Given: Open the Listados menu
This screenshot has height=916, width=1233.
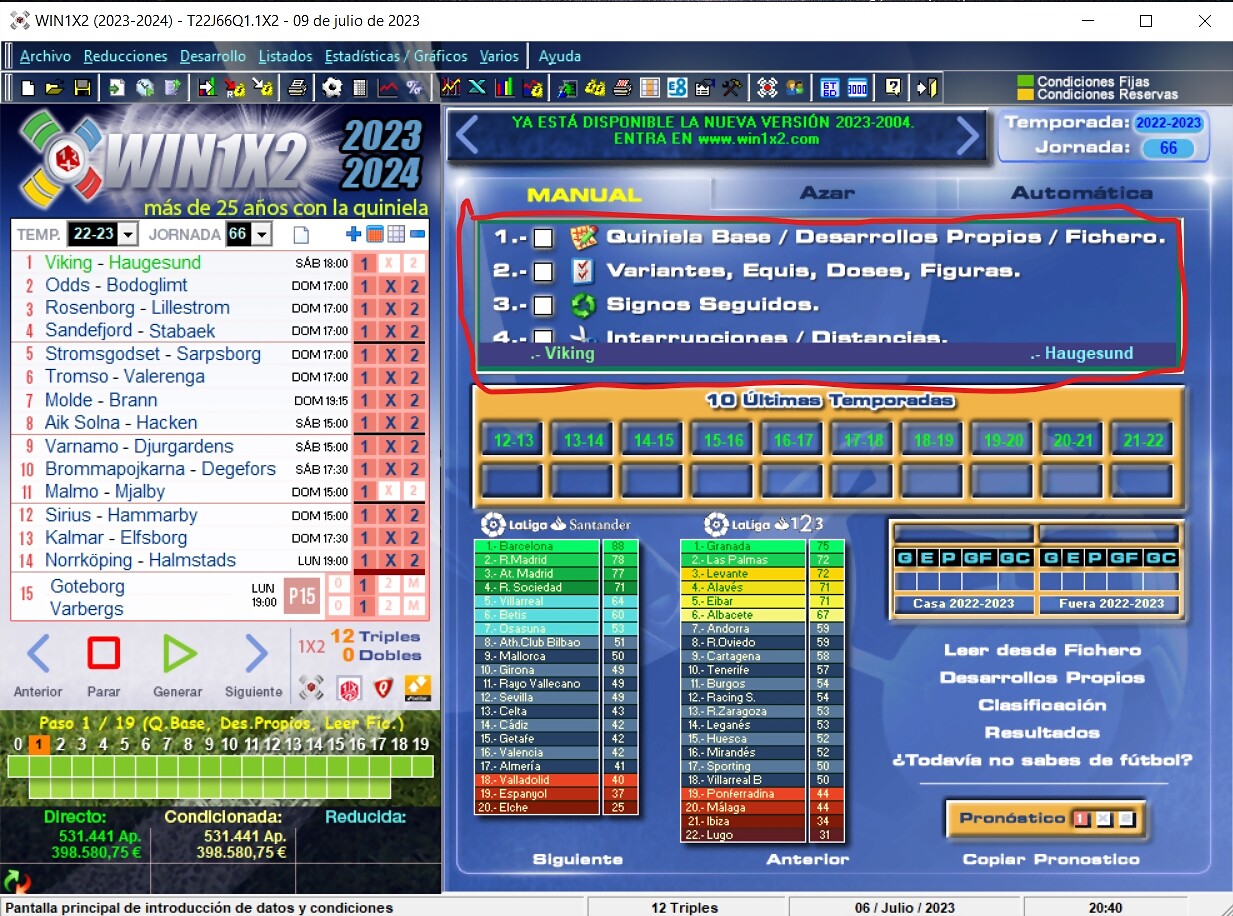Looking at the screenshot, I should click(285, 56).
